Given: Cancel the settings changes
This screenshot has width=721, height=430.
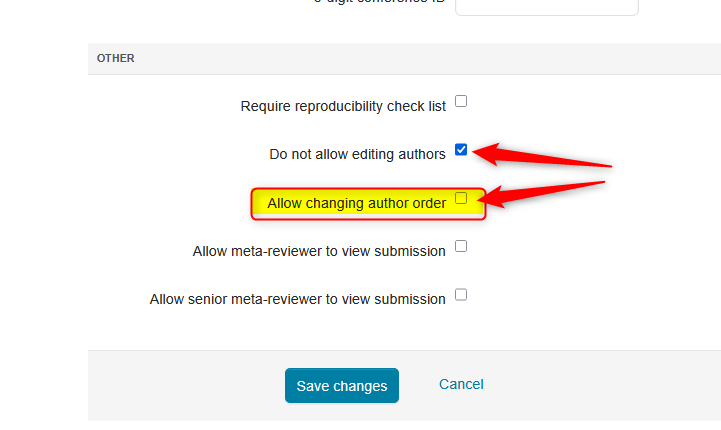Looking at the screenshot, I should 461,384.
